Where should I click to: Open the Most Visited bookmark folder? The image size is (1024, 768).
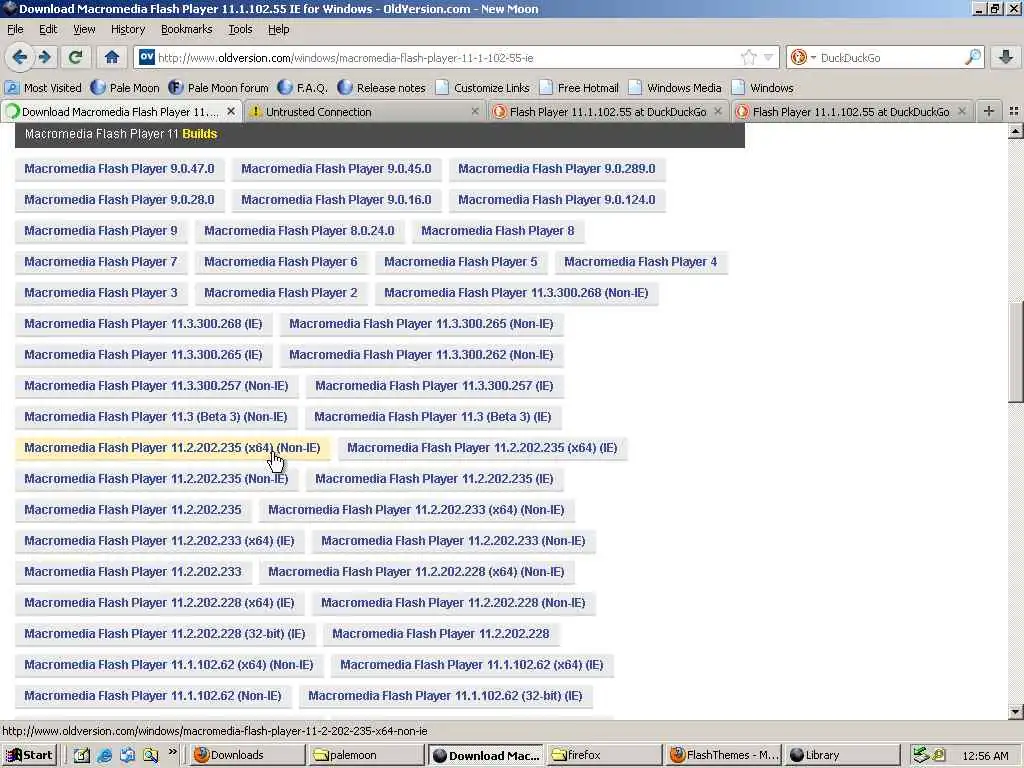pos(43,88)
